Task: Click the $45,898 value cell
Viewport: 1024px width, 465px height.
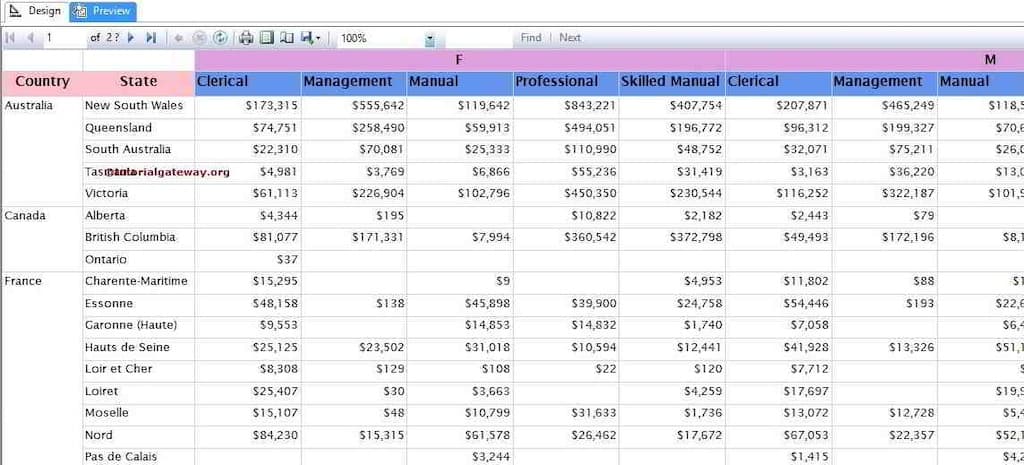Action: click(x=460, y=304)
